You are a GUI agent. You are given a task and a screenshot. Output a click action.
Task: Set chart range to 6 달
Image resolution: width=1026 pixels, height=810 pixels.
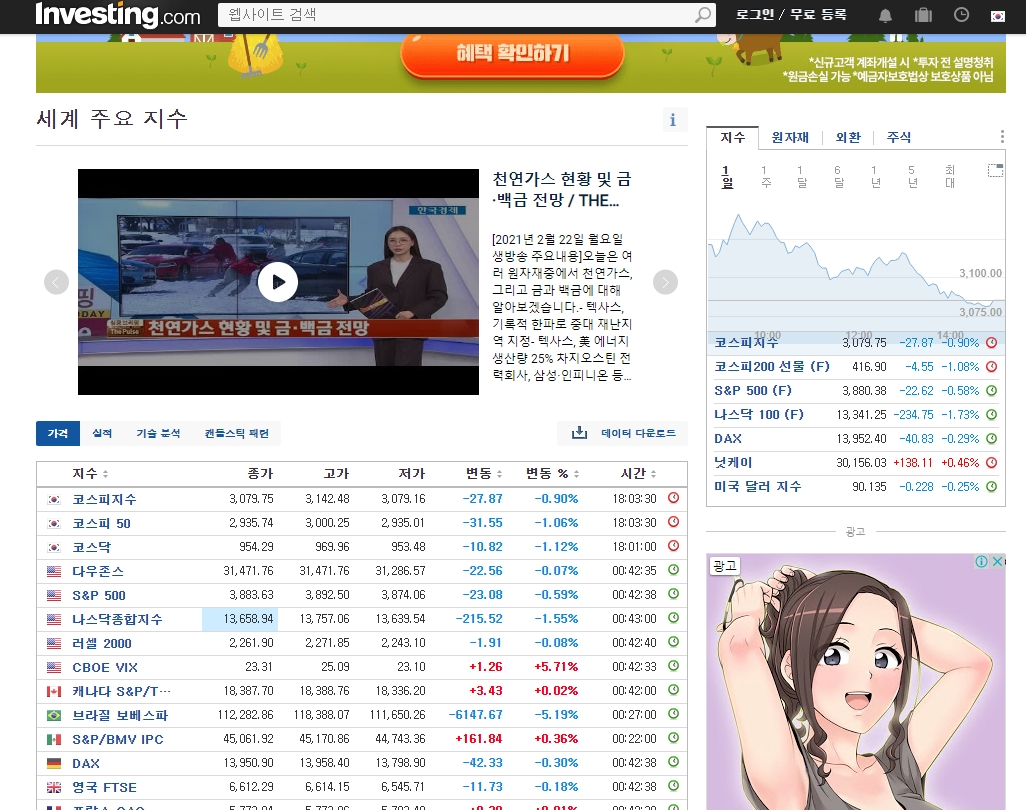838,177
